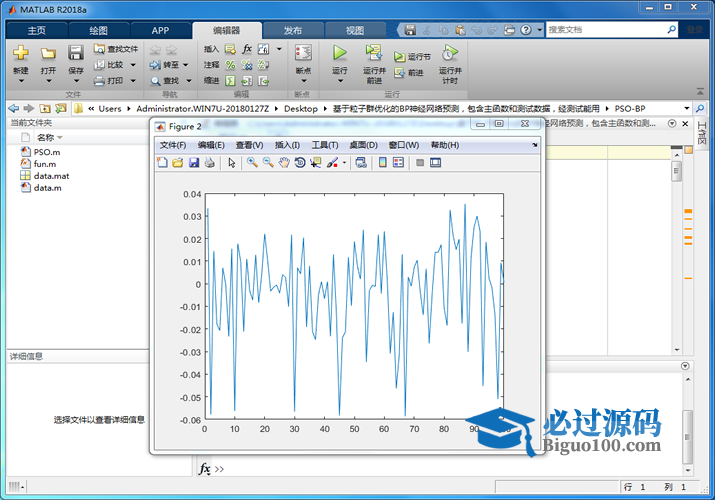Open the dropdown arrow under Open (打开)
The height and width of the screenshot is (500, 715).
tap(48, 81)
